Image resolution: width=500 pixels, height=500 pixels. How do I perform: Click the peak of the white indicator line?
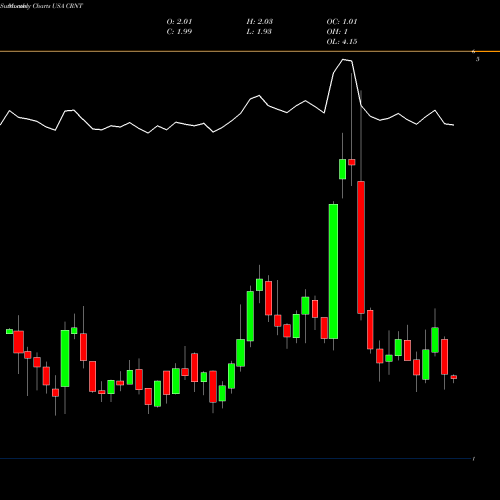click(343, 60)
